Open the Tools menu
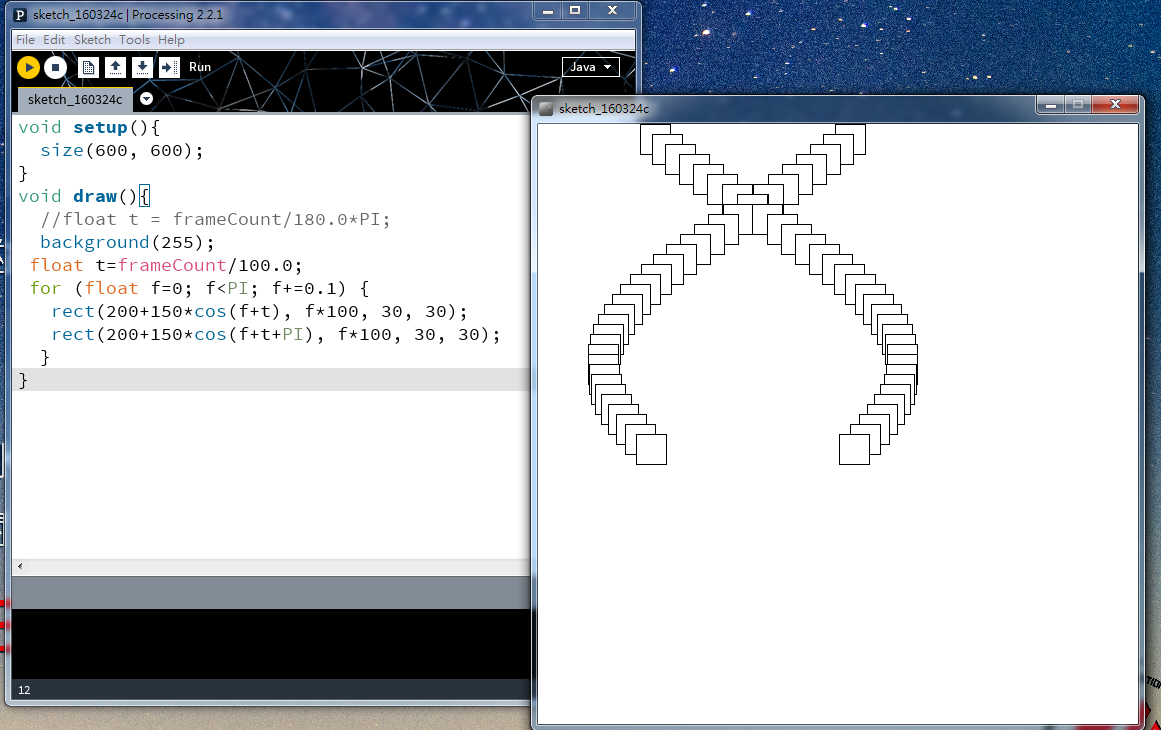Screen dimensions: 1161x730 click(x=134, y=39)
